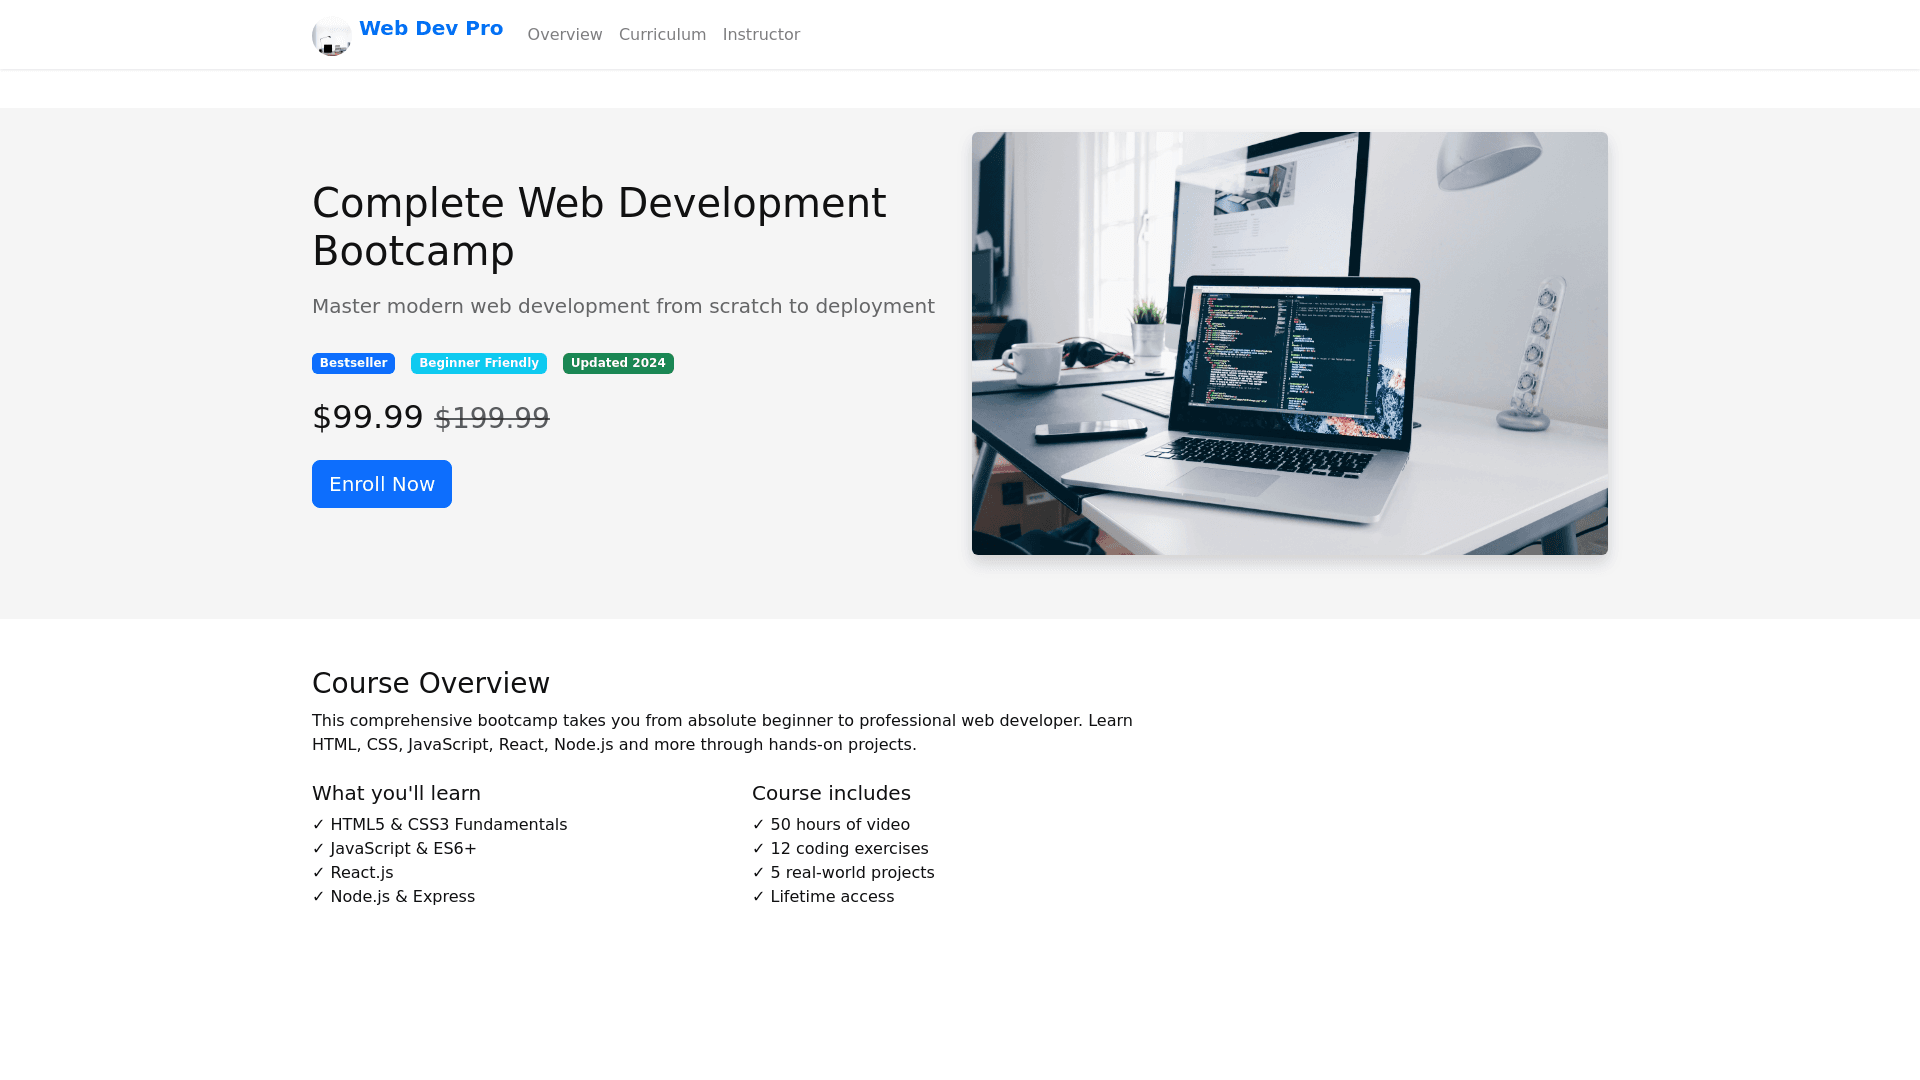This screenshot has height=1080, width=1920.
Task: Click the crossed-out $199.99 price
Action: pyautogui.click(x=491, y=418)
